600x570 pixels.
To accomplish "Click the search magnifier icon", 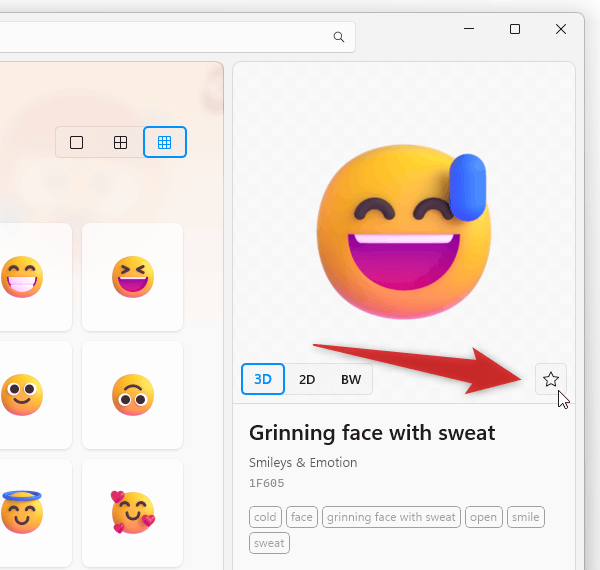I will click(x=339, y=37).
